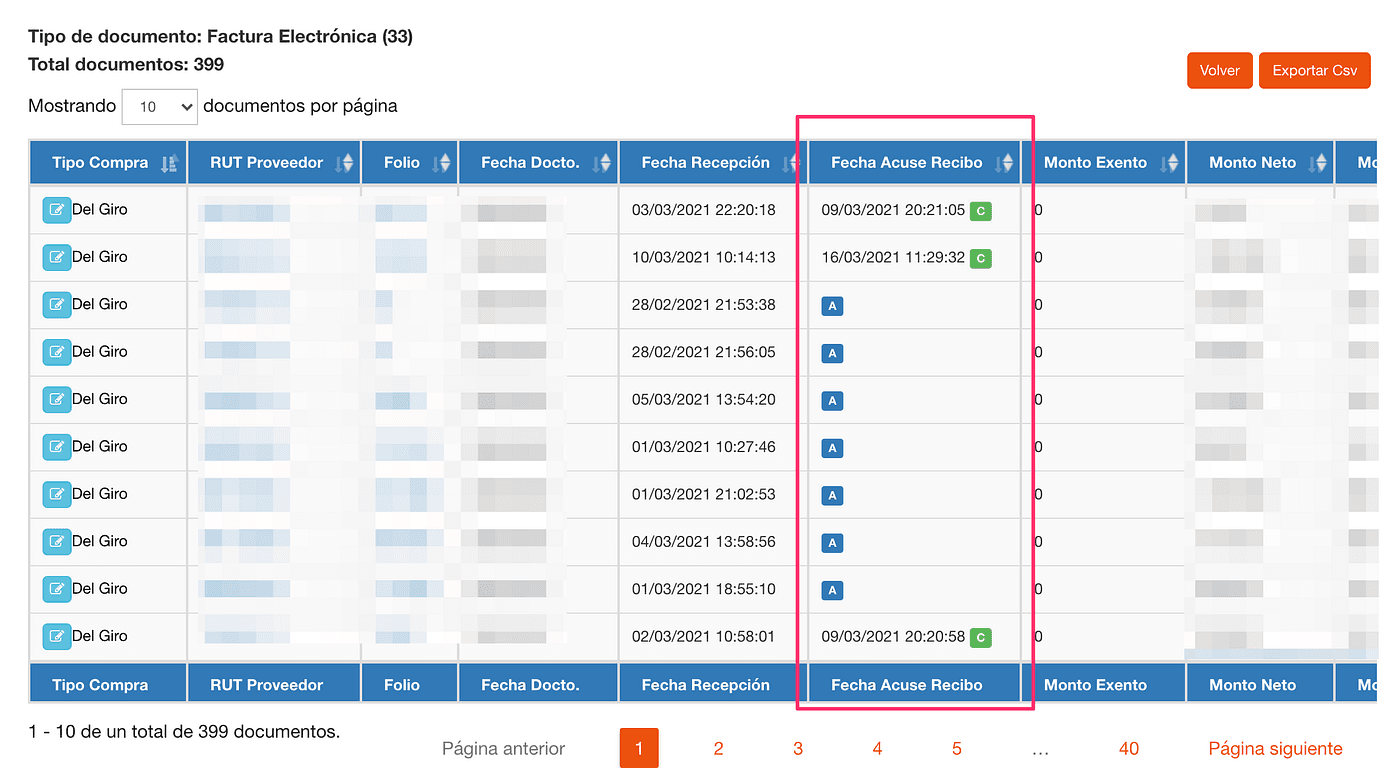Jump to pagination page 3
The height and width of the screenshot is (768, 1400).
pyautogui.click(x=798, y=749)
